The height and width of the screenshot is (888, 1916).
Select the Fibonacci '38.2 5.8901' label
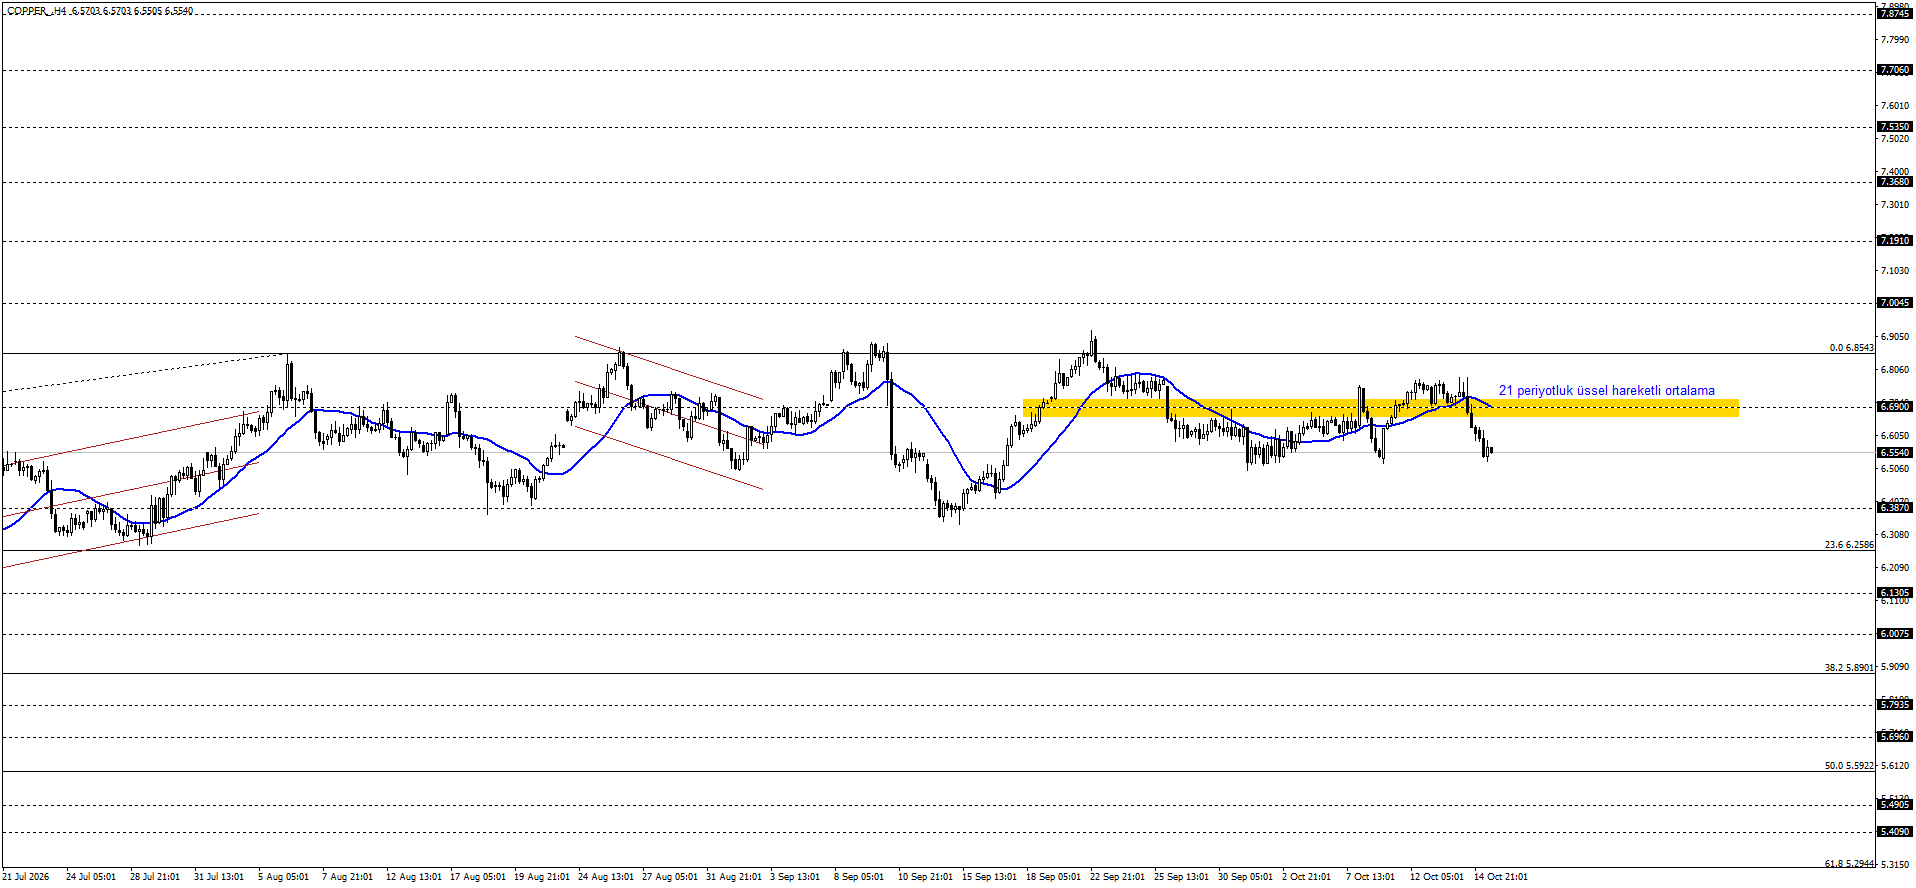pyautogui.click(x=1849, y=668)
